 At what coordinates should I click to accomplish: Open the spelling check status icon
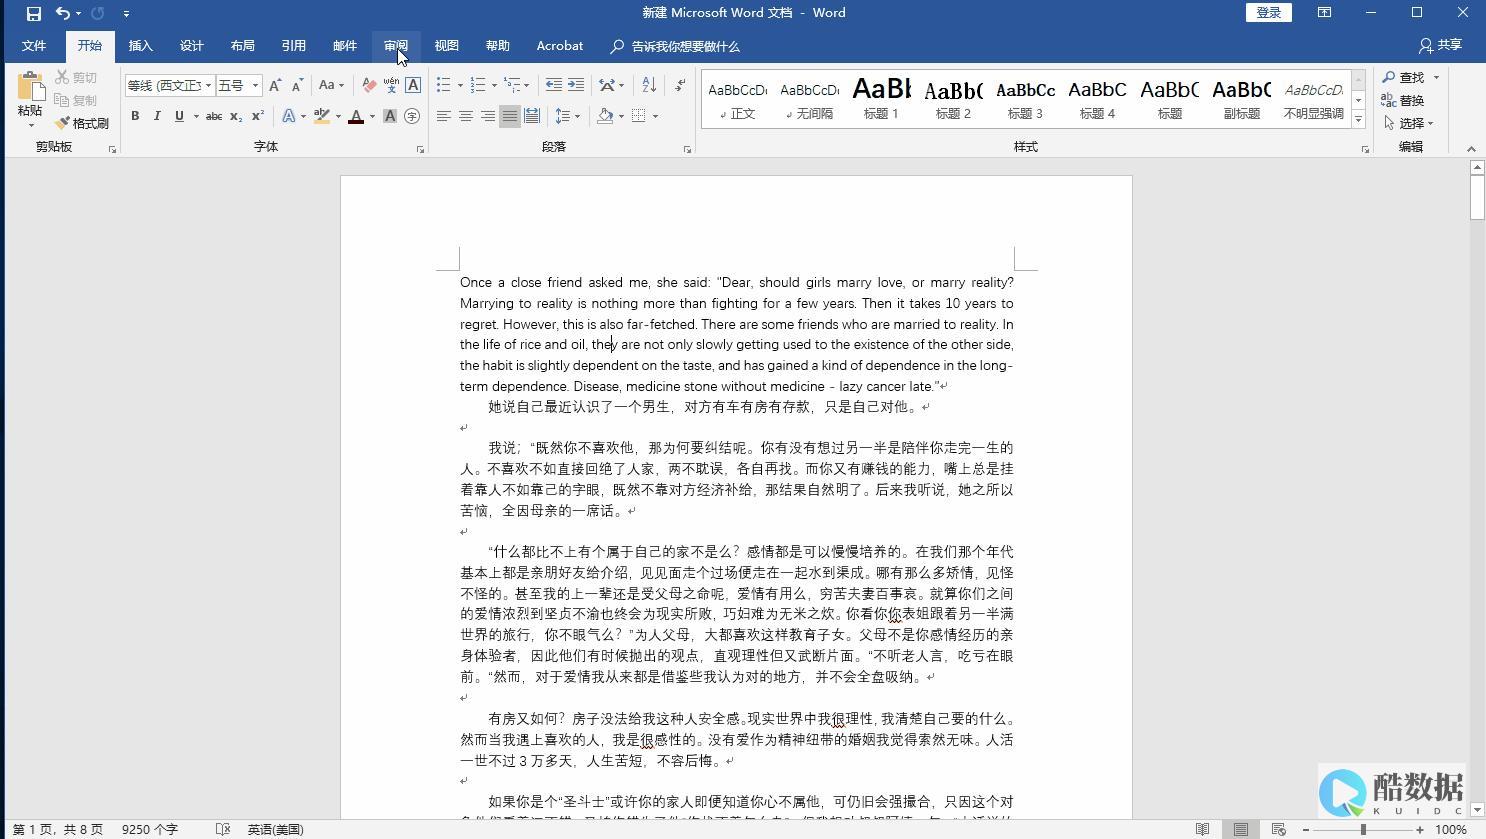pos(223,829)
